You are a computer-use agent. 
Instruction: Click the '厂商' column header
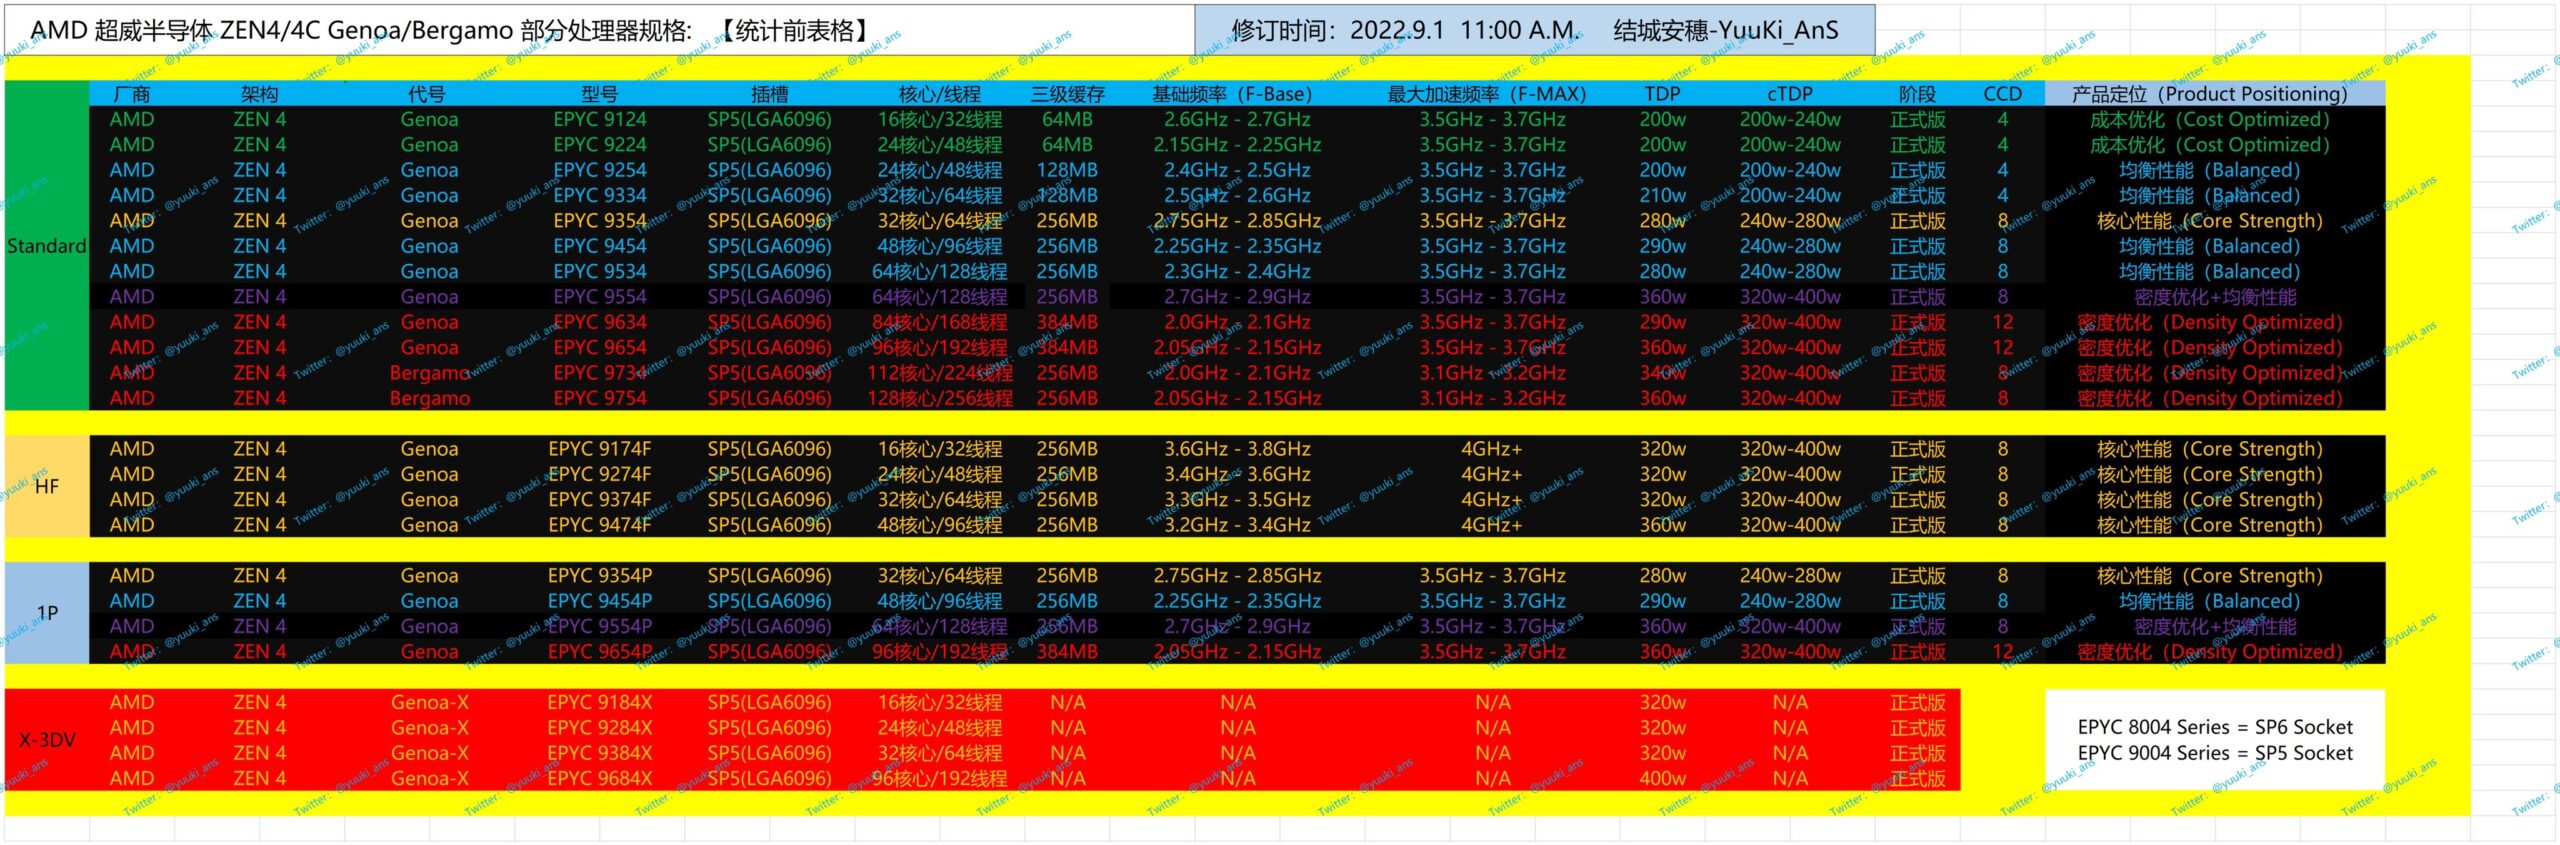[132, 94]
